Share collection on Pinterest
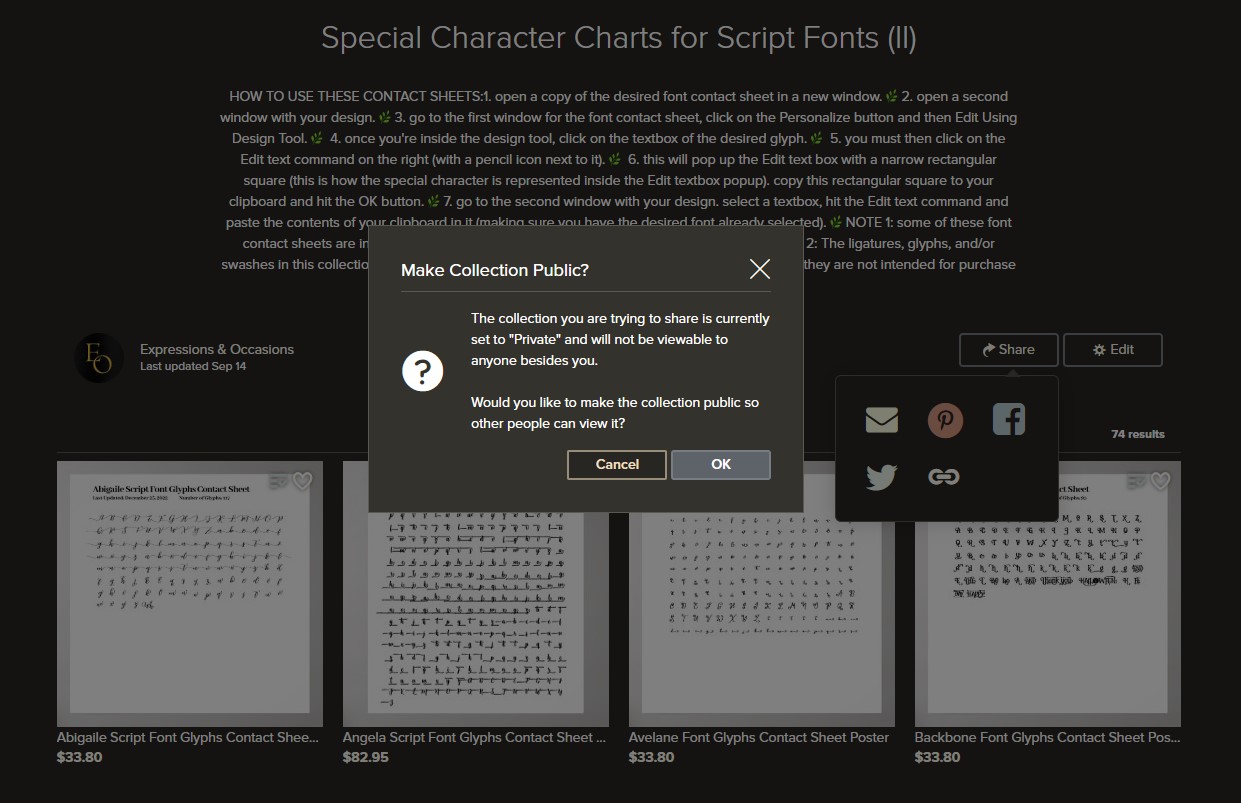The height and width of the screenshot is (803, 1241). 945,420
